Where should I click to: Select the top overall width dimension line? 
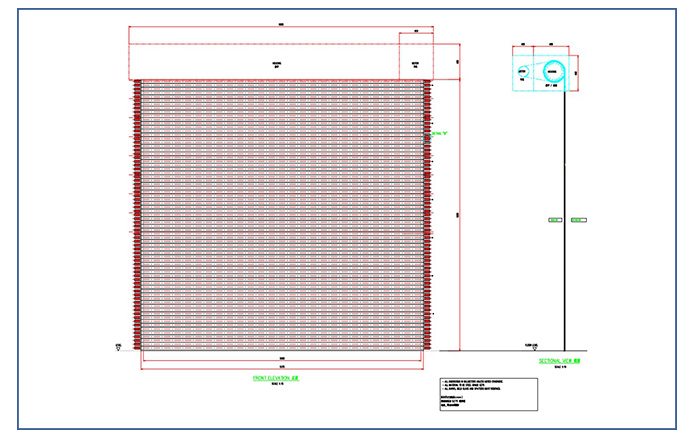(x=281, y=24)
